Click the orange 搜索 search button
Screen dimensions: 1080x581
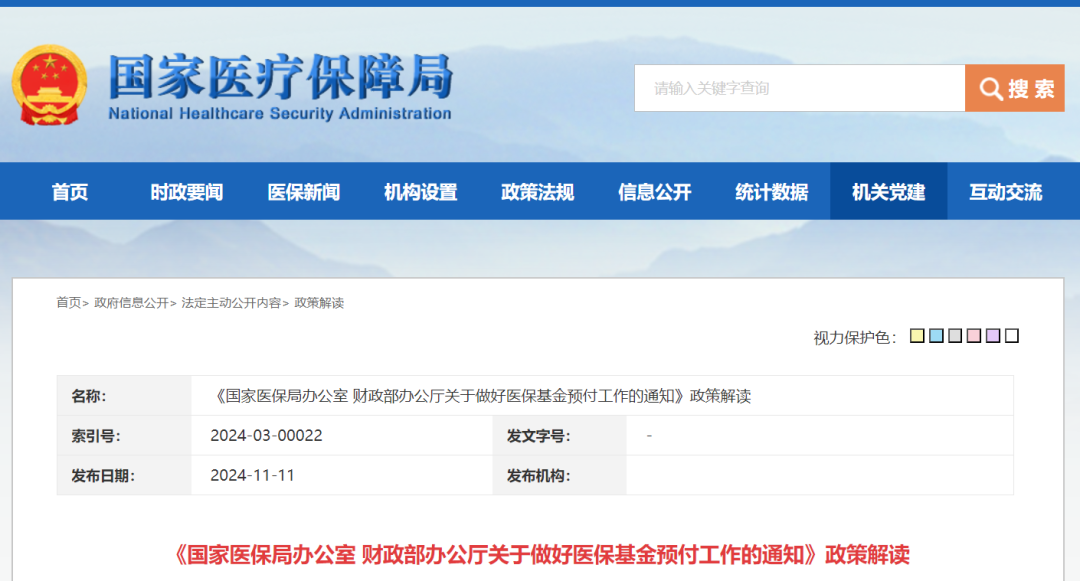(x=1015, y=88)
